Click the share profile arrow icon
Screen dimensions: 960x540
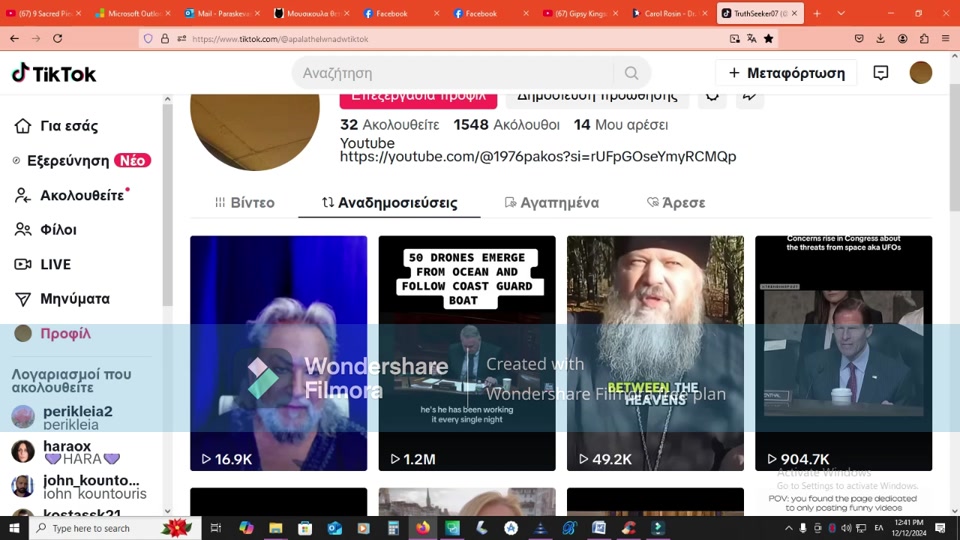pos(749,95)
